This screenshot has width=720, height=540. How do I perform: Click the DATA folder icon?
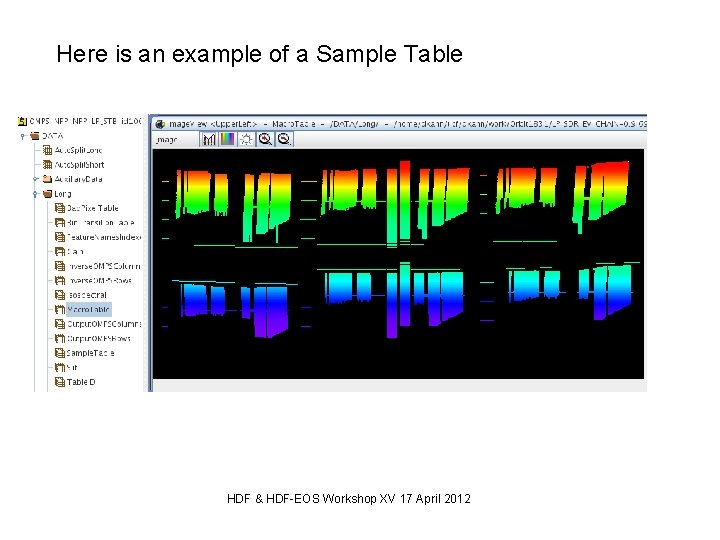[x=35, y=136]
